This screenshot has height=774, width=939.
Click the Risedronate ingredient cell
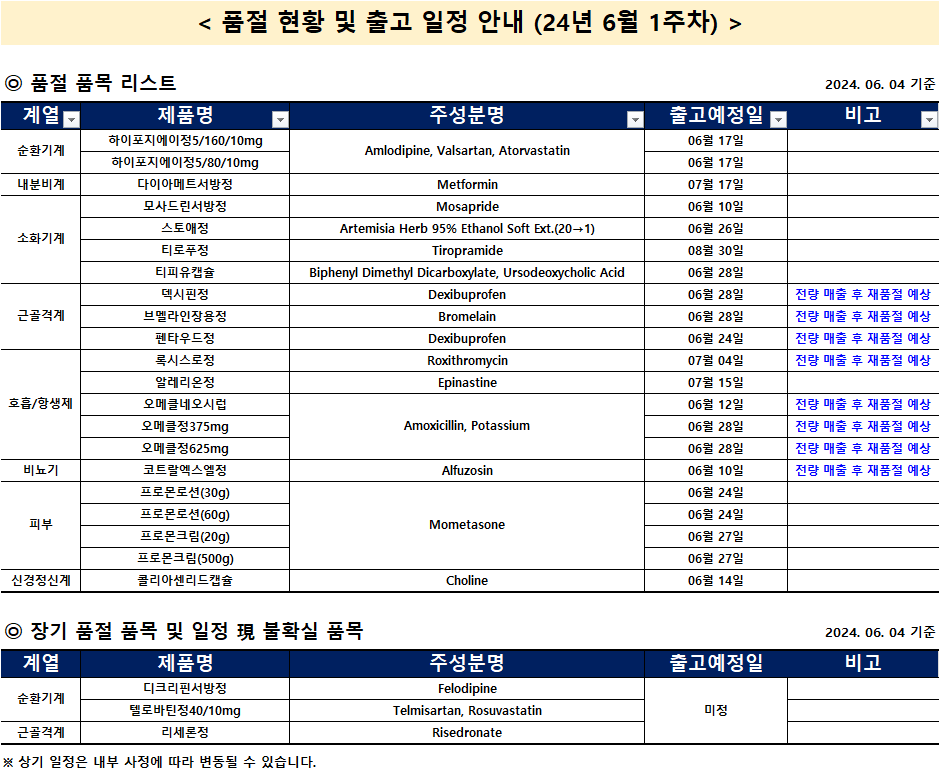(467, 733)
